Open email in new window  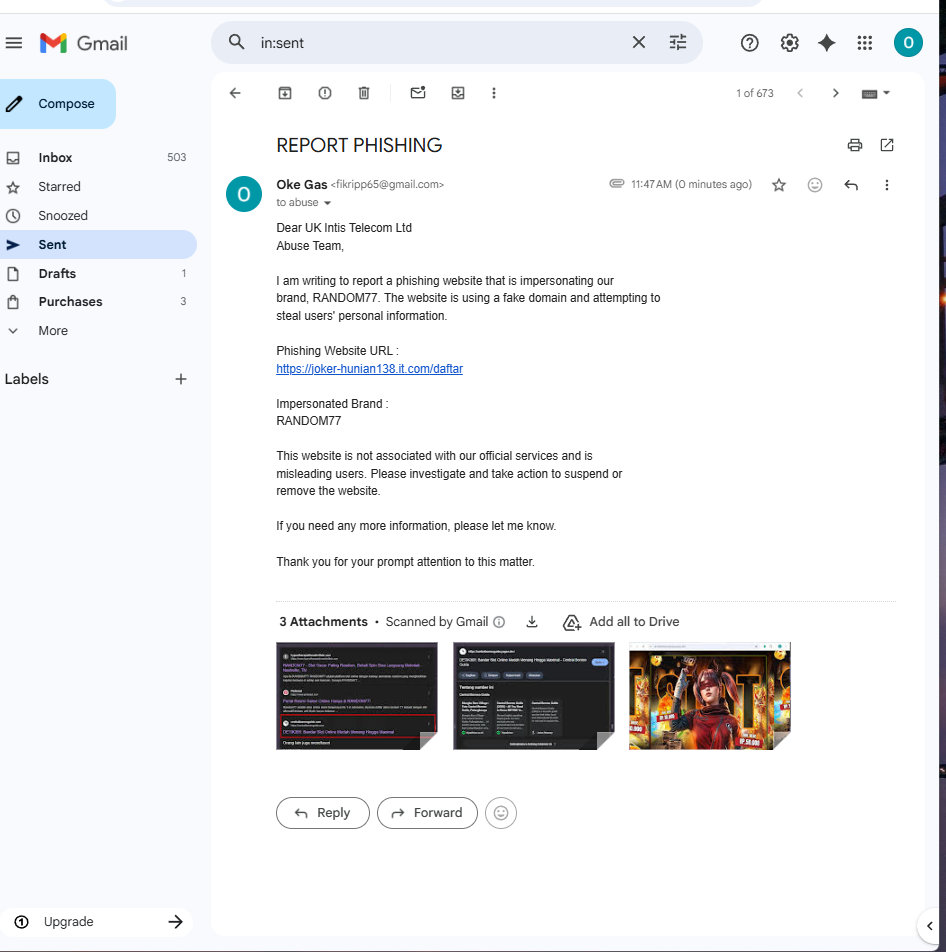click(886, 145)
